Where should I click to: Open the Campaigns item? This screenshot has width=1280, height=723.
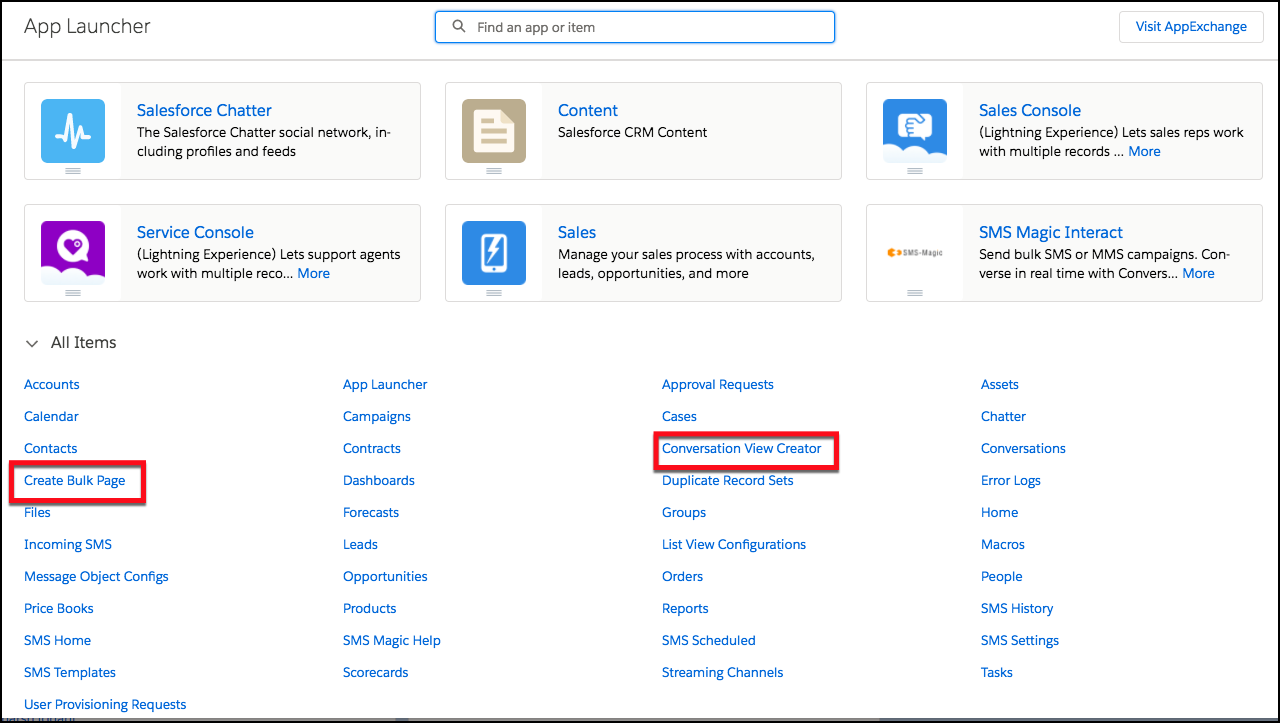(377, 417)
